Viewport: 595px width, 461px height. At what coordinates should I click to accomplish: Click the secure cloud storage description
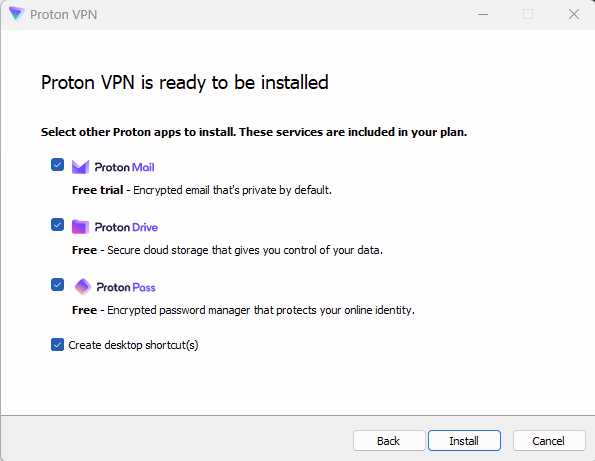[x=227, y=250]
